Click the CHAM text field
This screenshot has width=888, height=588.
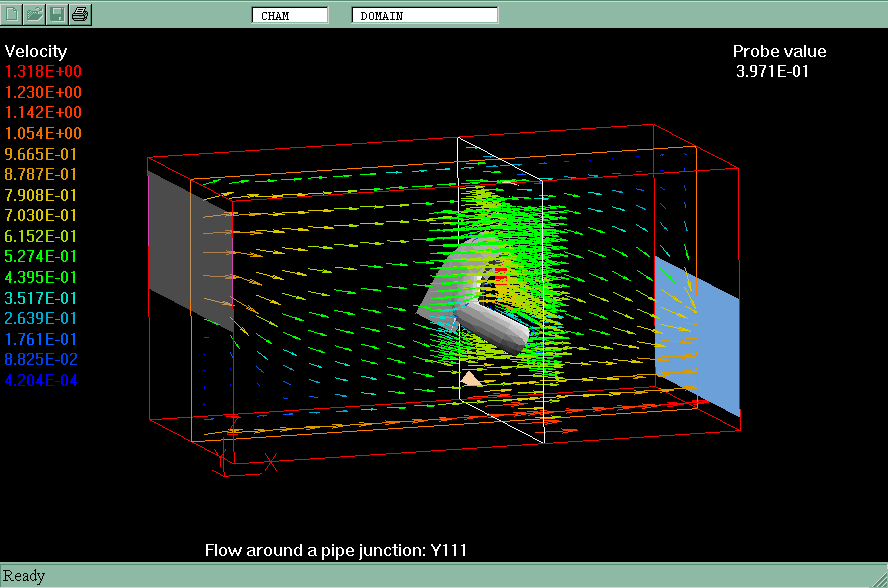(x=289, y=15)
